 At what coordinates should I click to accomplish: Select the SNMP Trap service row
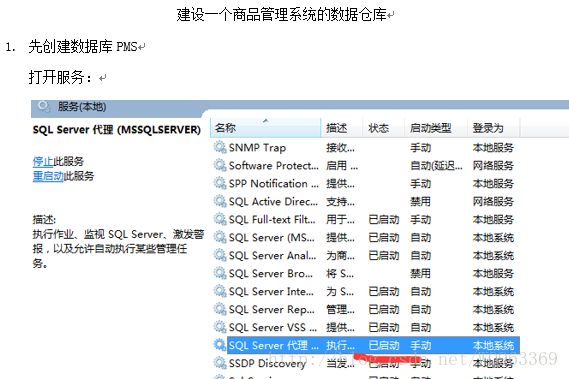click(366, 147)
